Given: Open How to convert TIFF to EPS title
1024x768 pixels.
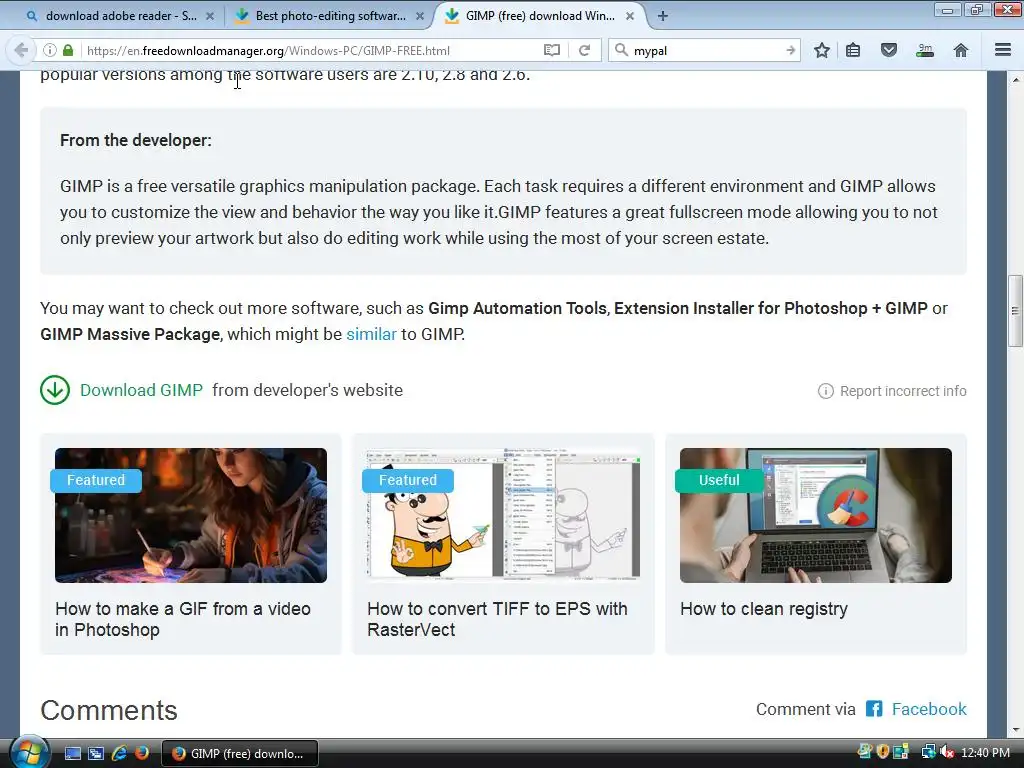Looking at the screenshot, I should (x=497, y=619).
